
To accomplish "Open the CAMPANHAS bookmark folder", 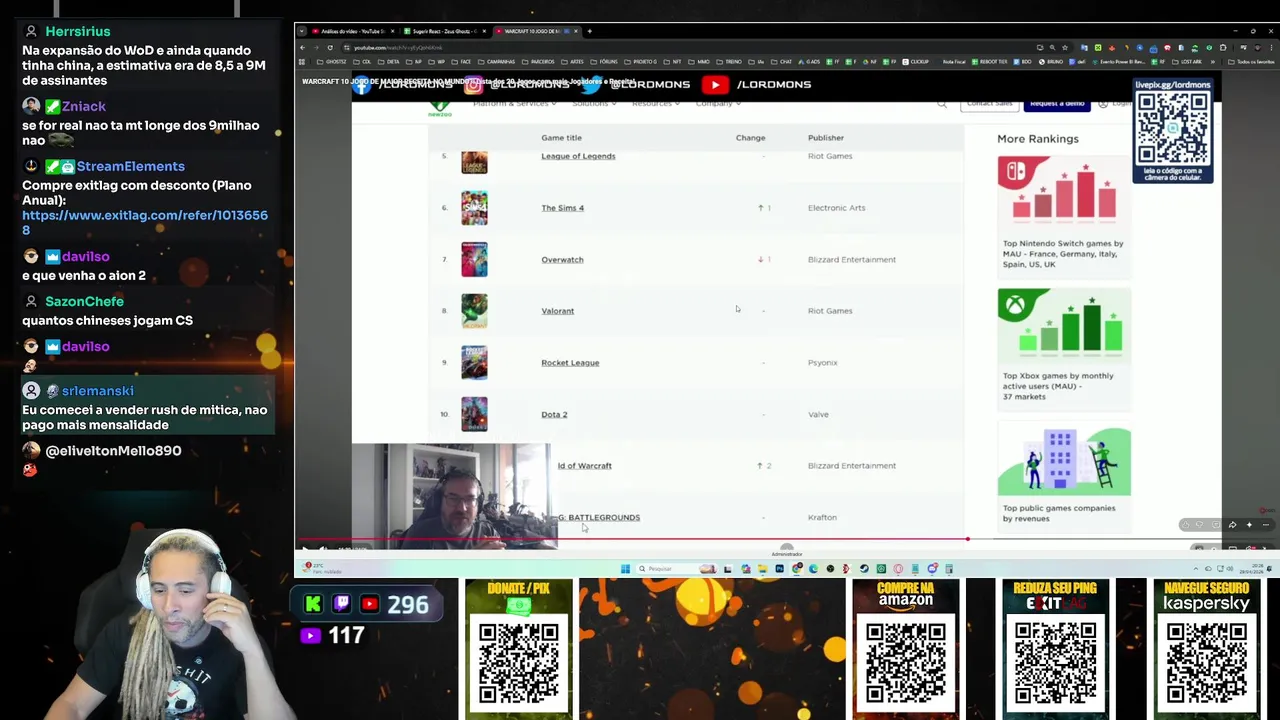I will pyautogui.click(x=498, y=62).
